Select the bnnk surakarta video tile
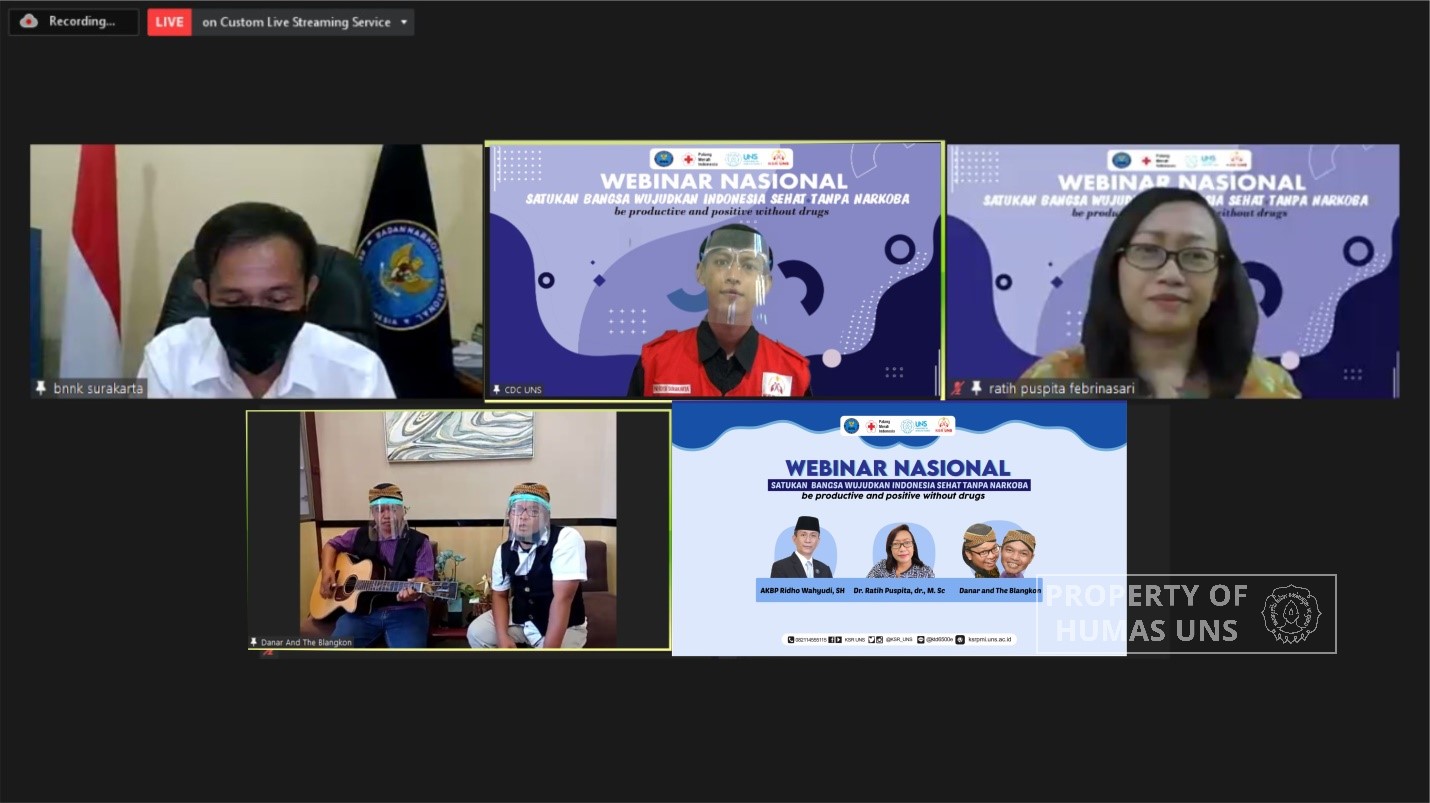The width and height of the screenshot is (1430, 803). click(x=256, y=271)
